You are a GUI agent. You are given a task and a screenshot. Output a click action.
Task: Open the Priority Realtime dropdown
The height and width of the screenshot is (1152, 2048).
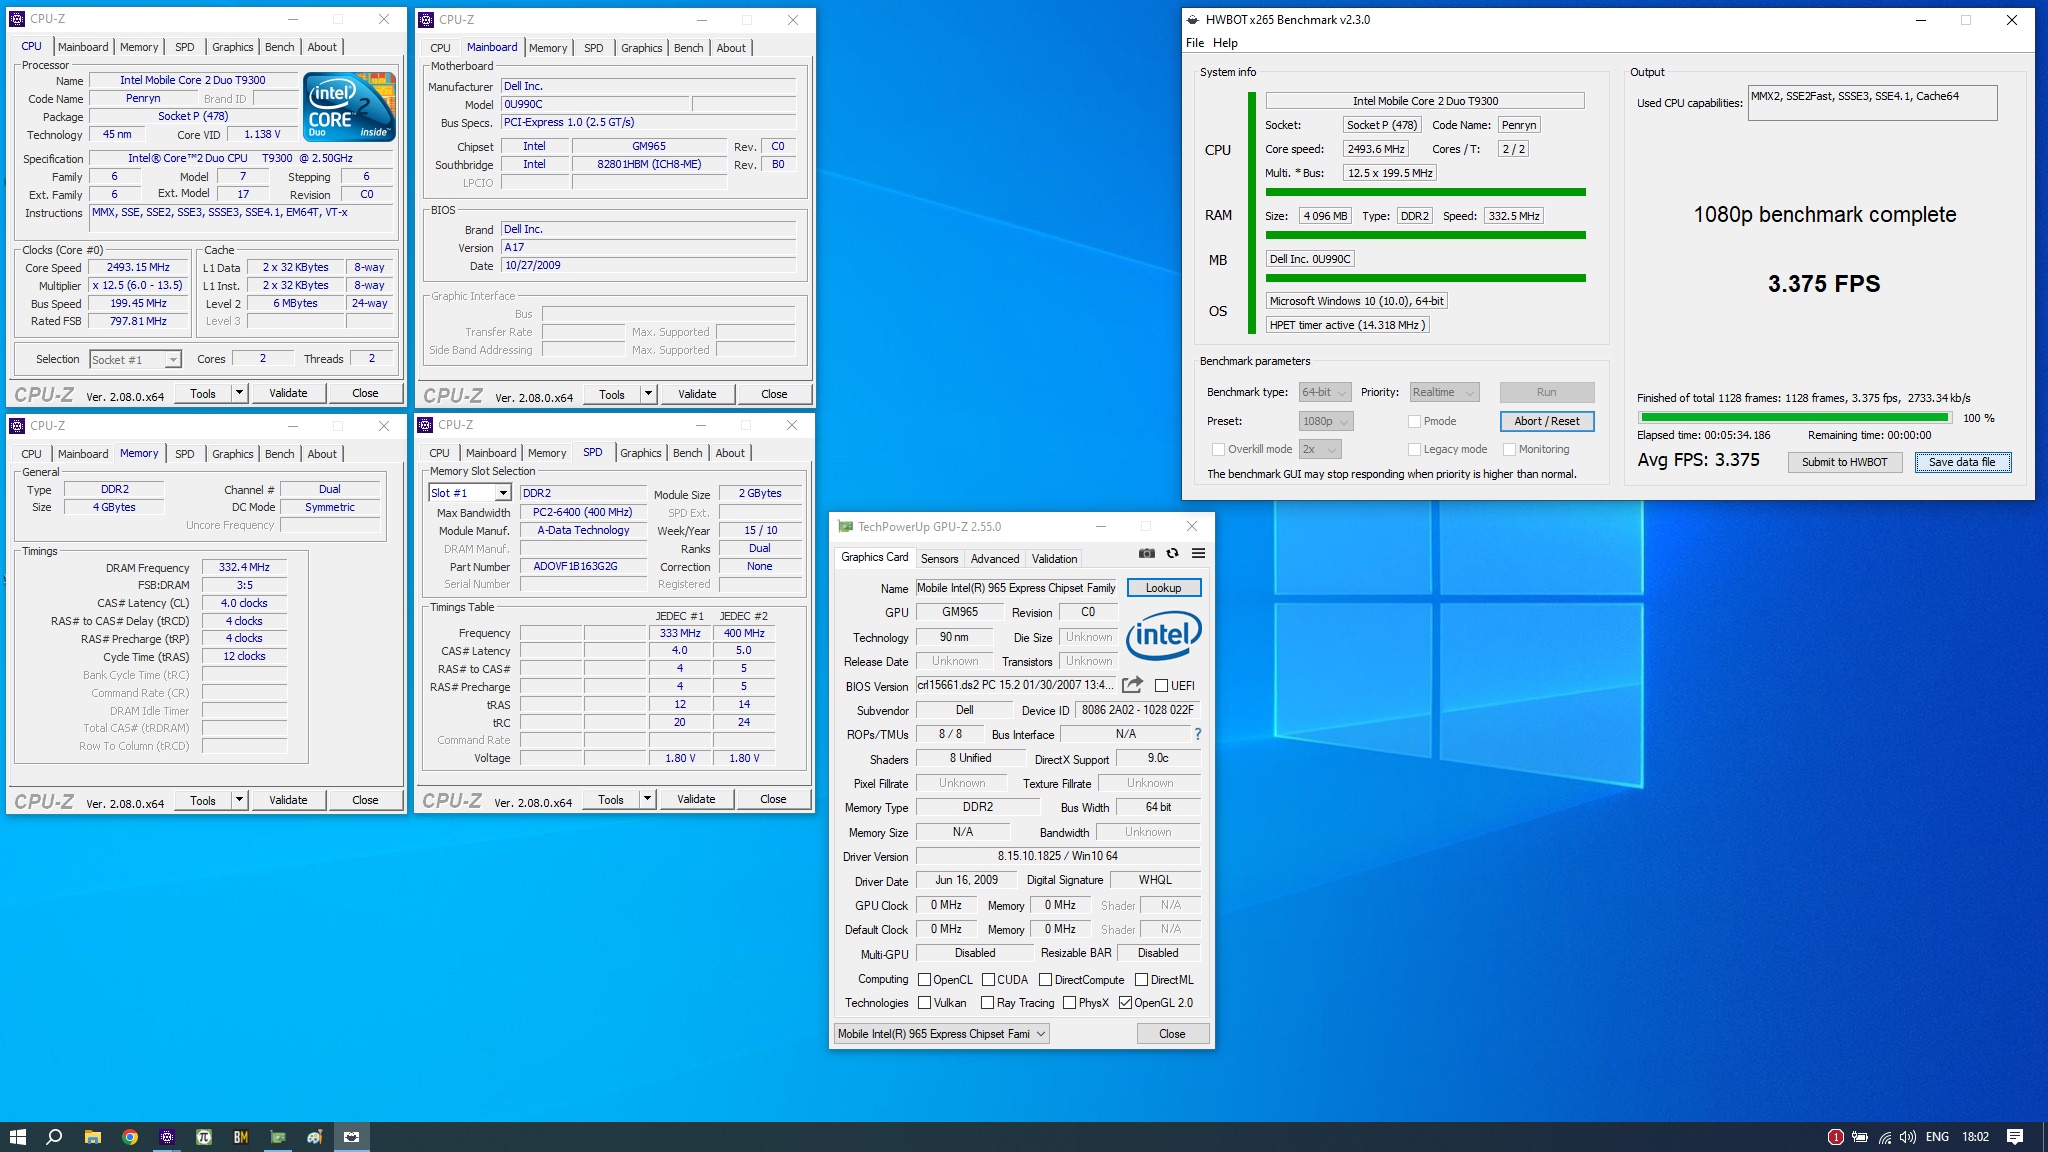tap(1444, 392)
